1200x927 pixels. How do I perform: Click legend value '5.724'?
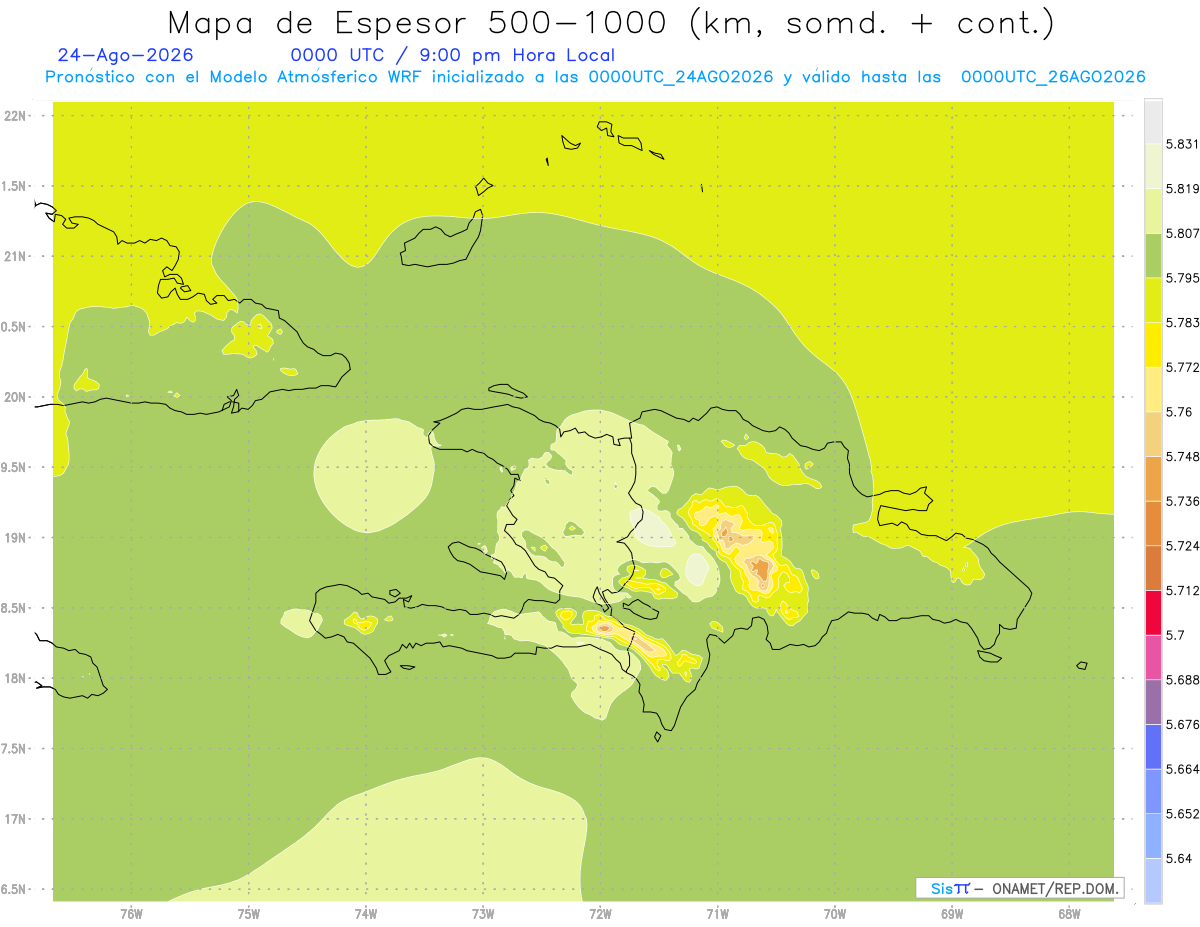point(1183,546)
